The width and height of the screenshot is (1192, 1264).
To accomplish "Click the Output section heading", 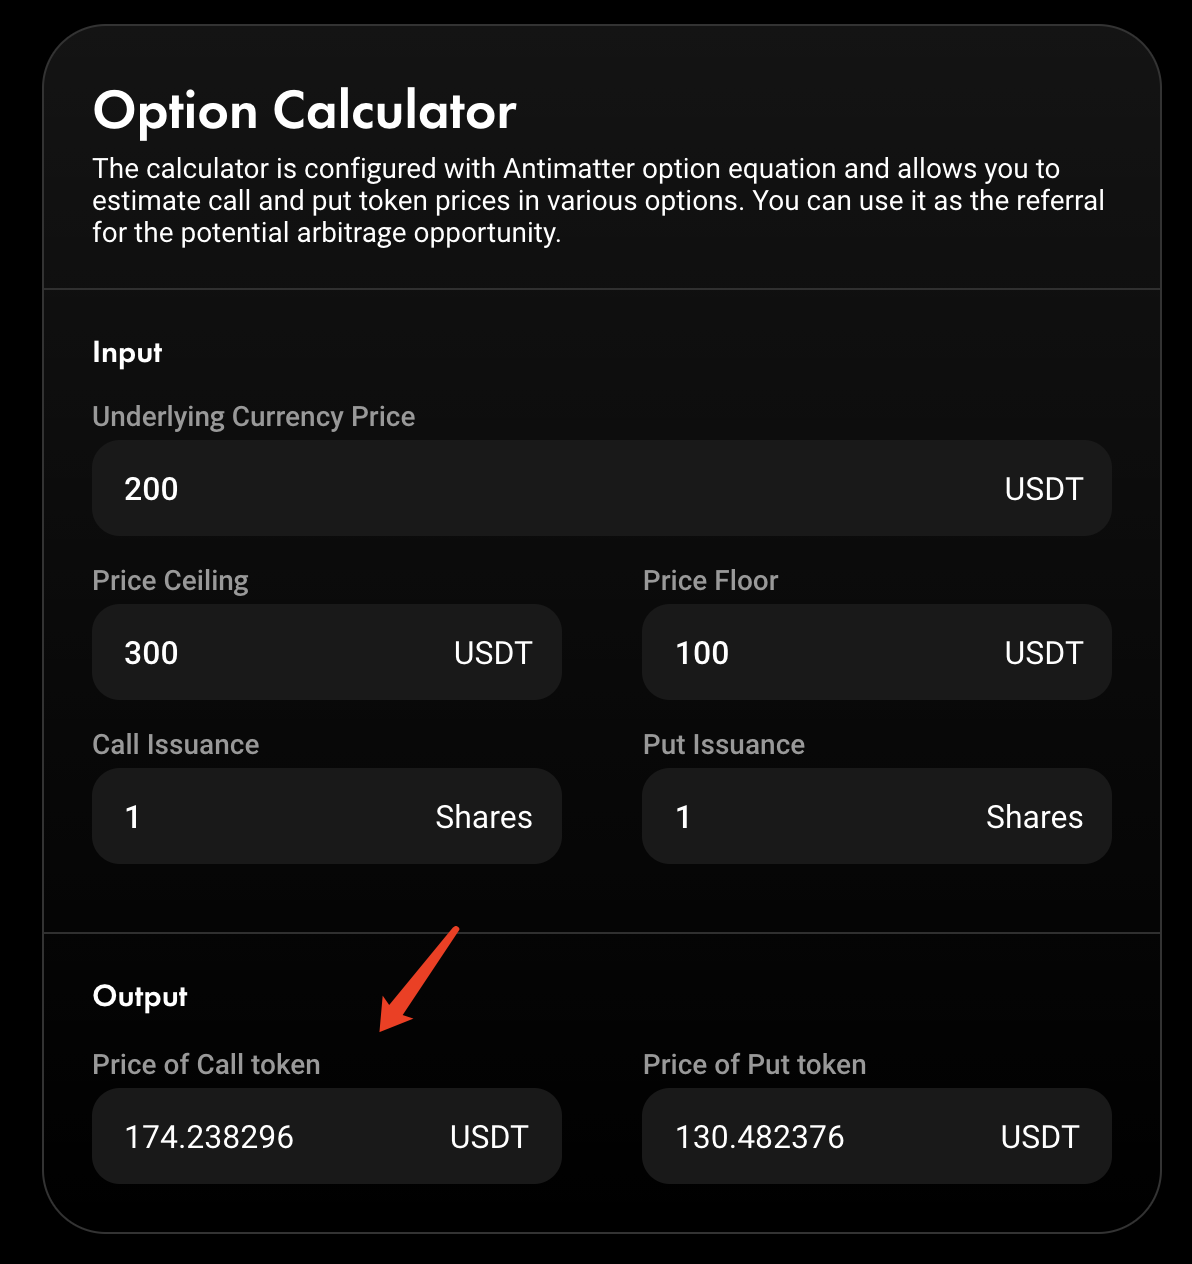I will (140, 997).
